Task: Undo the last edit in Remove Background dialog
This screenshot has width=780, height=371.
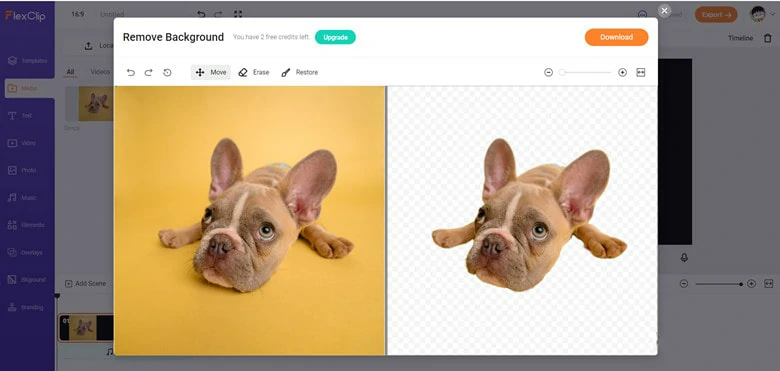Action: (x=131, y=73)
